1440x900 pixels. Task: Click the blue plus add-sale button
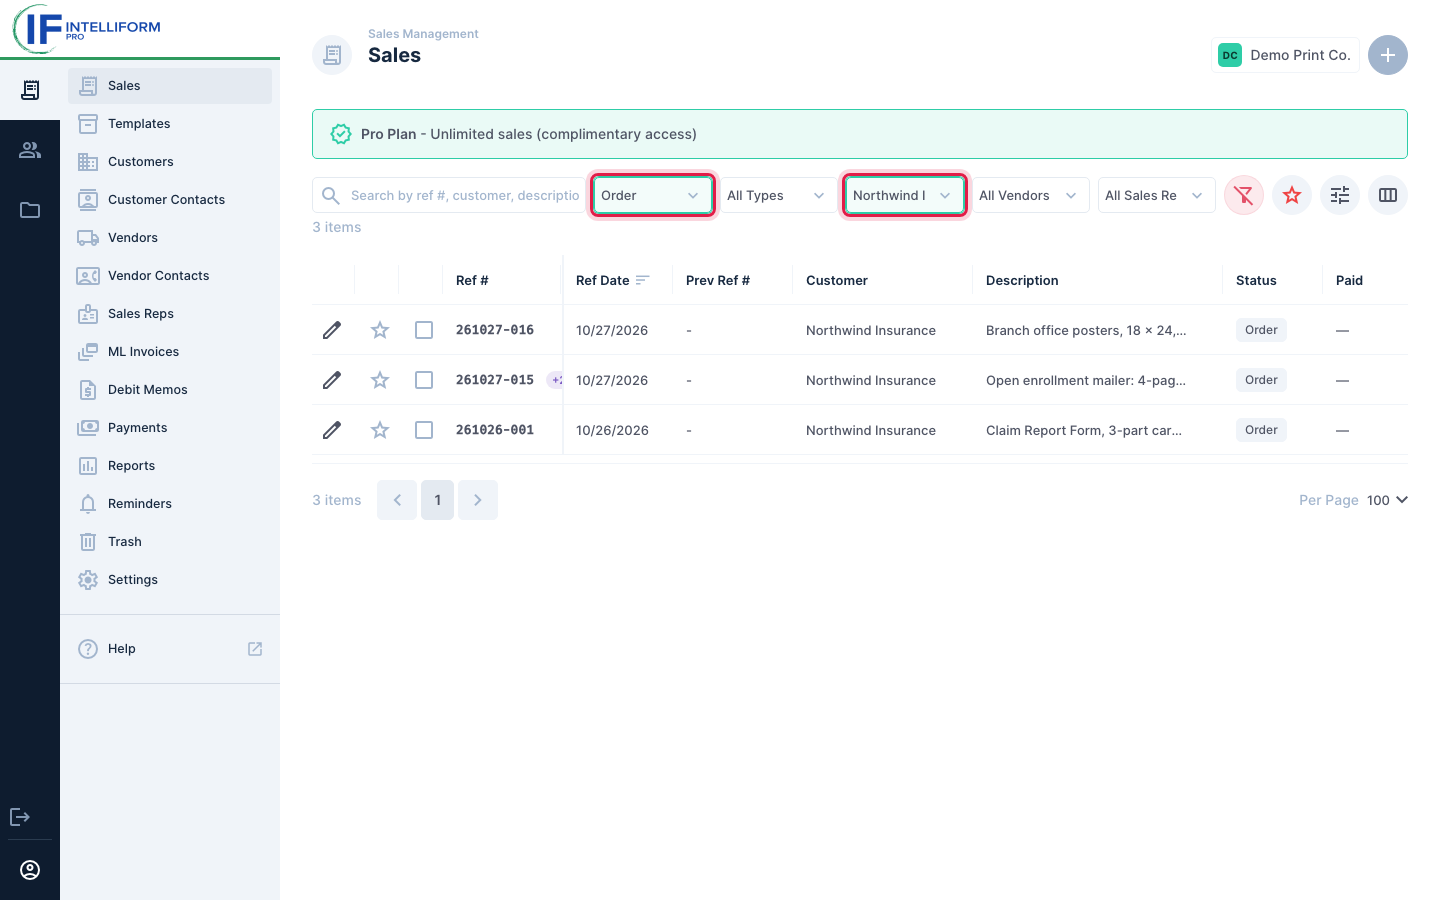1388,55
